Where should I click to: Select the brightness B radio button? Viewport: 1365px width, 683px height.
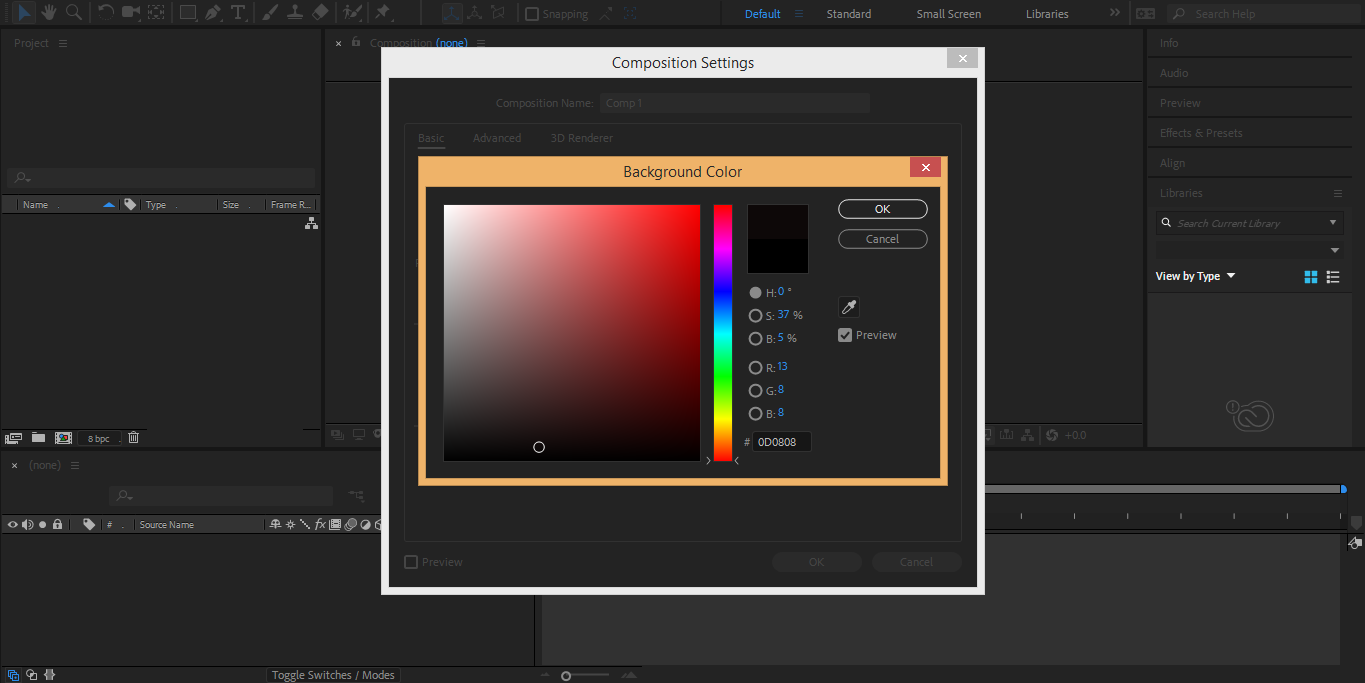coord(756,339)
